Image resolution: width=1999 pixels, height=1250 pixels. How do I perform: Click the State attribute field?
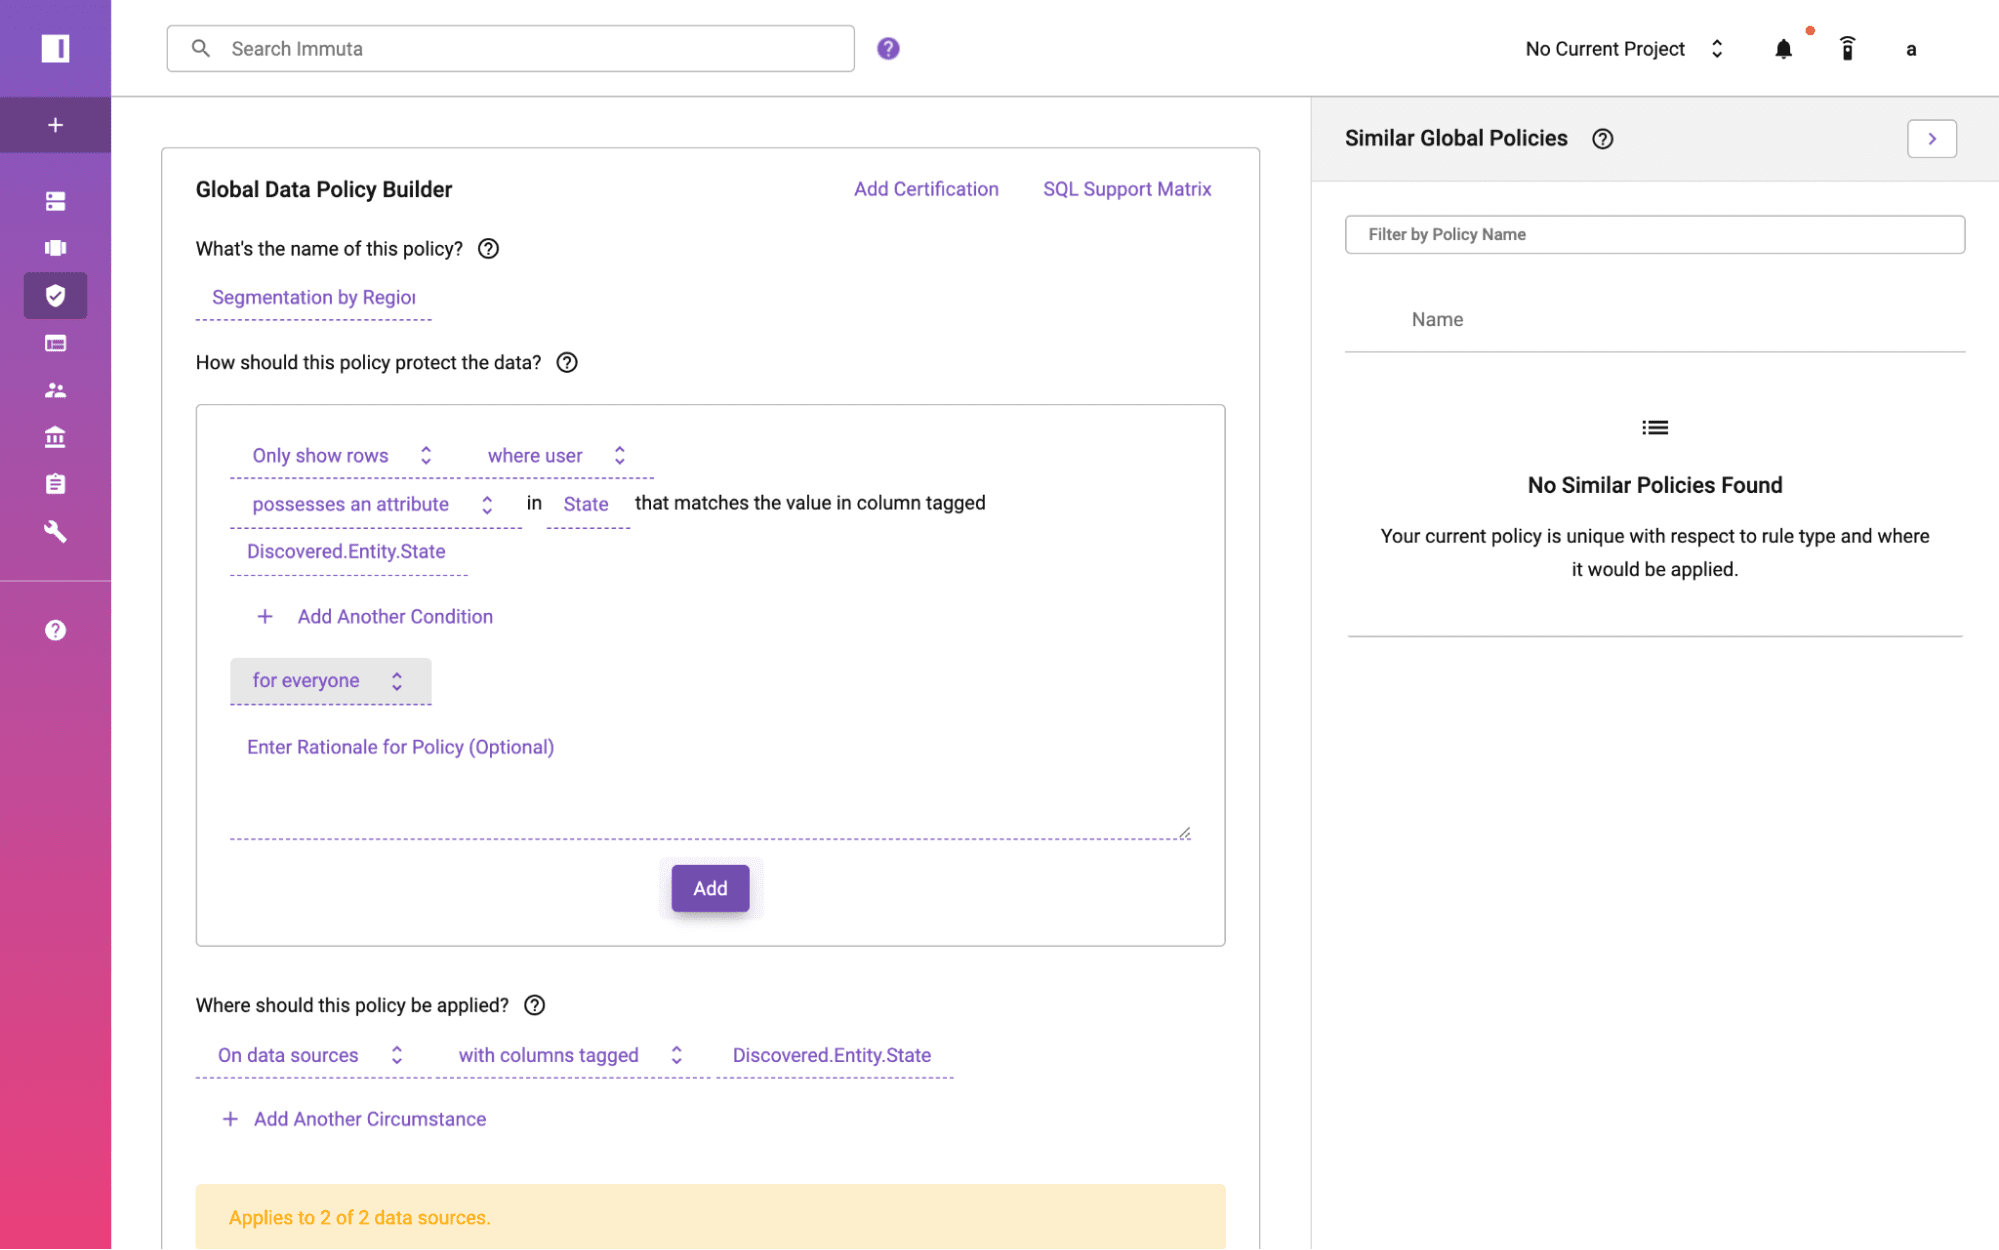point(587,505)
